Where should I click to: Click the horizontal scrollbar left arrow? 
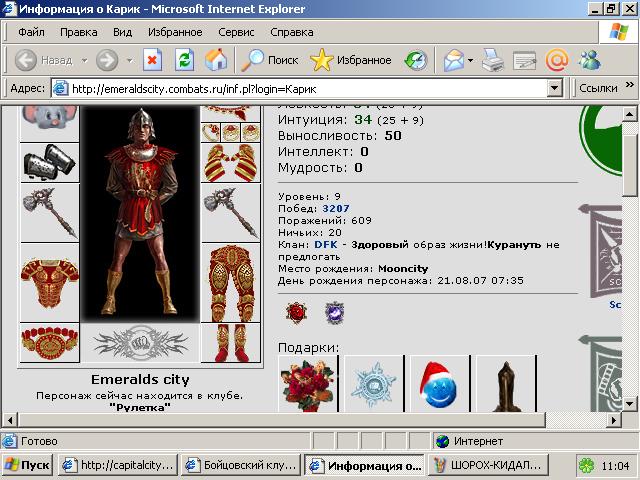[x=10, y=420]
